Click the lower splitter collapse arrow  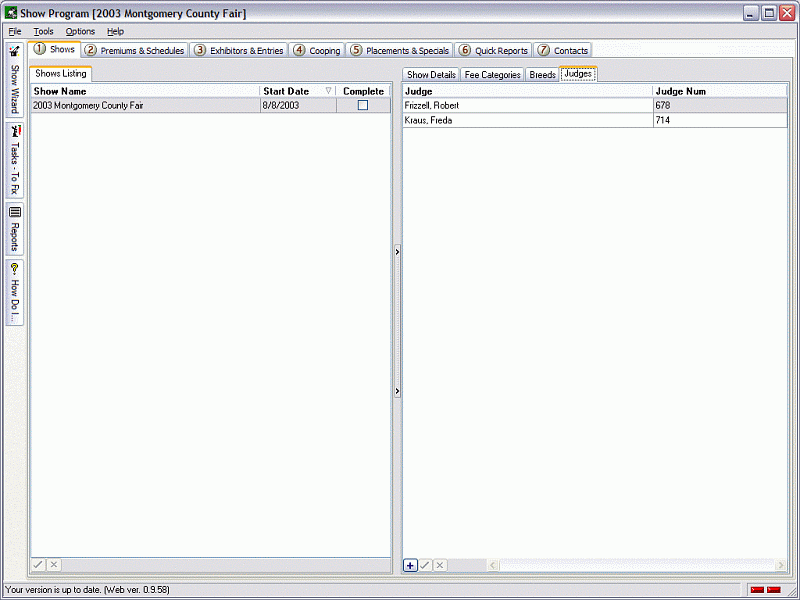coord(397,391)
